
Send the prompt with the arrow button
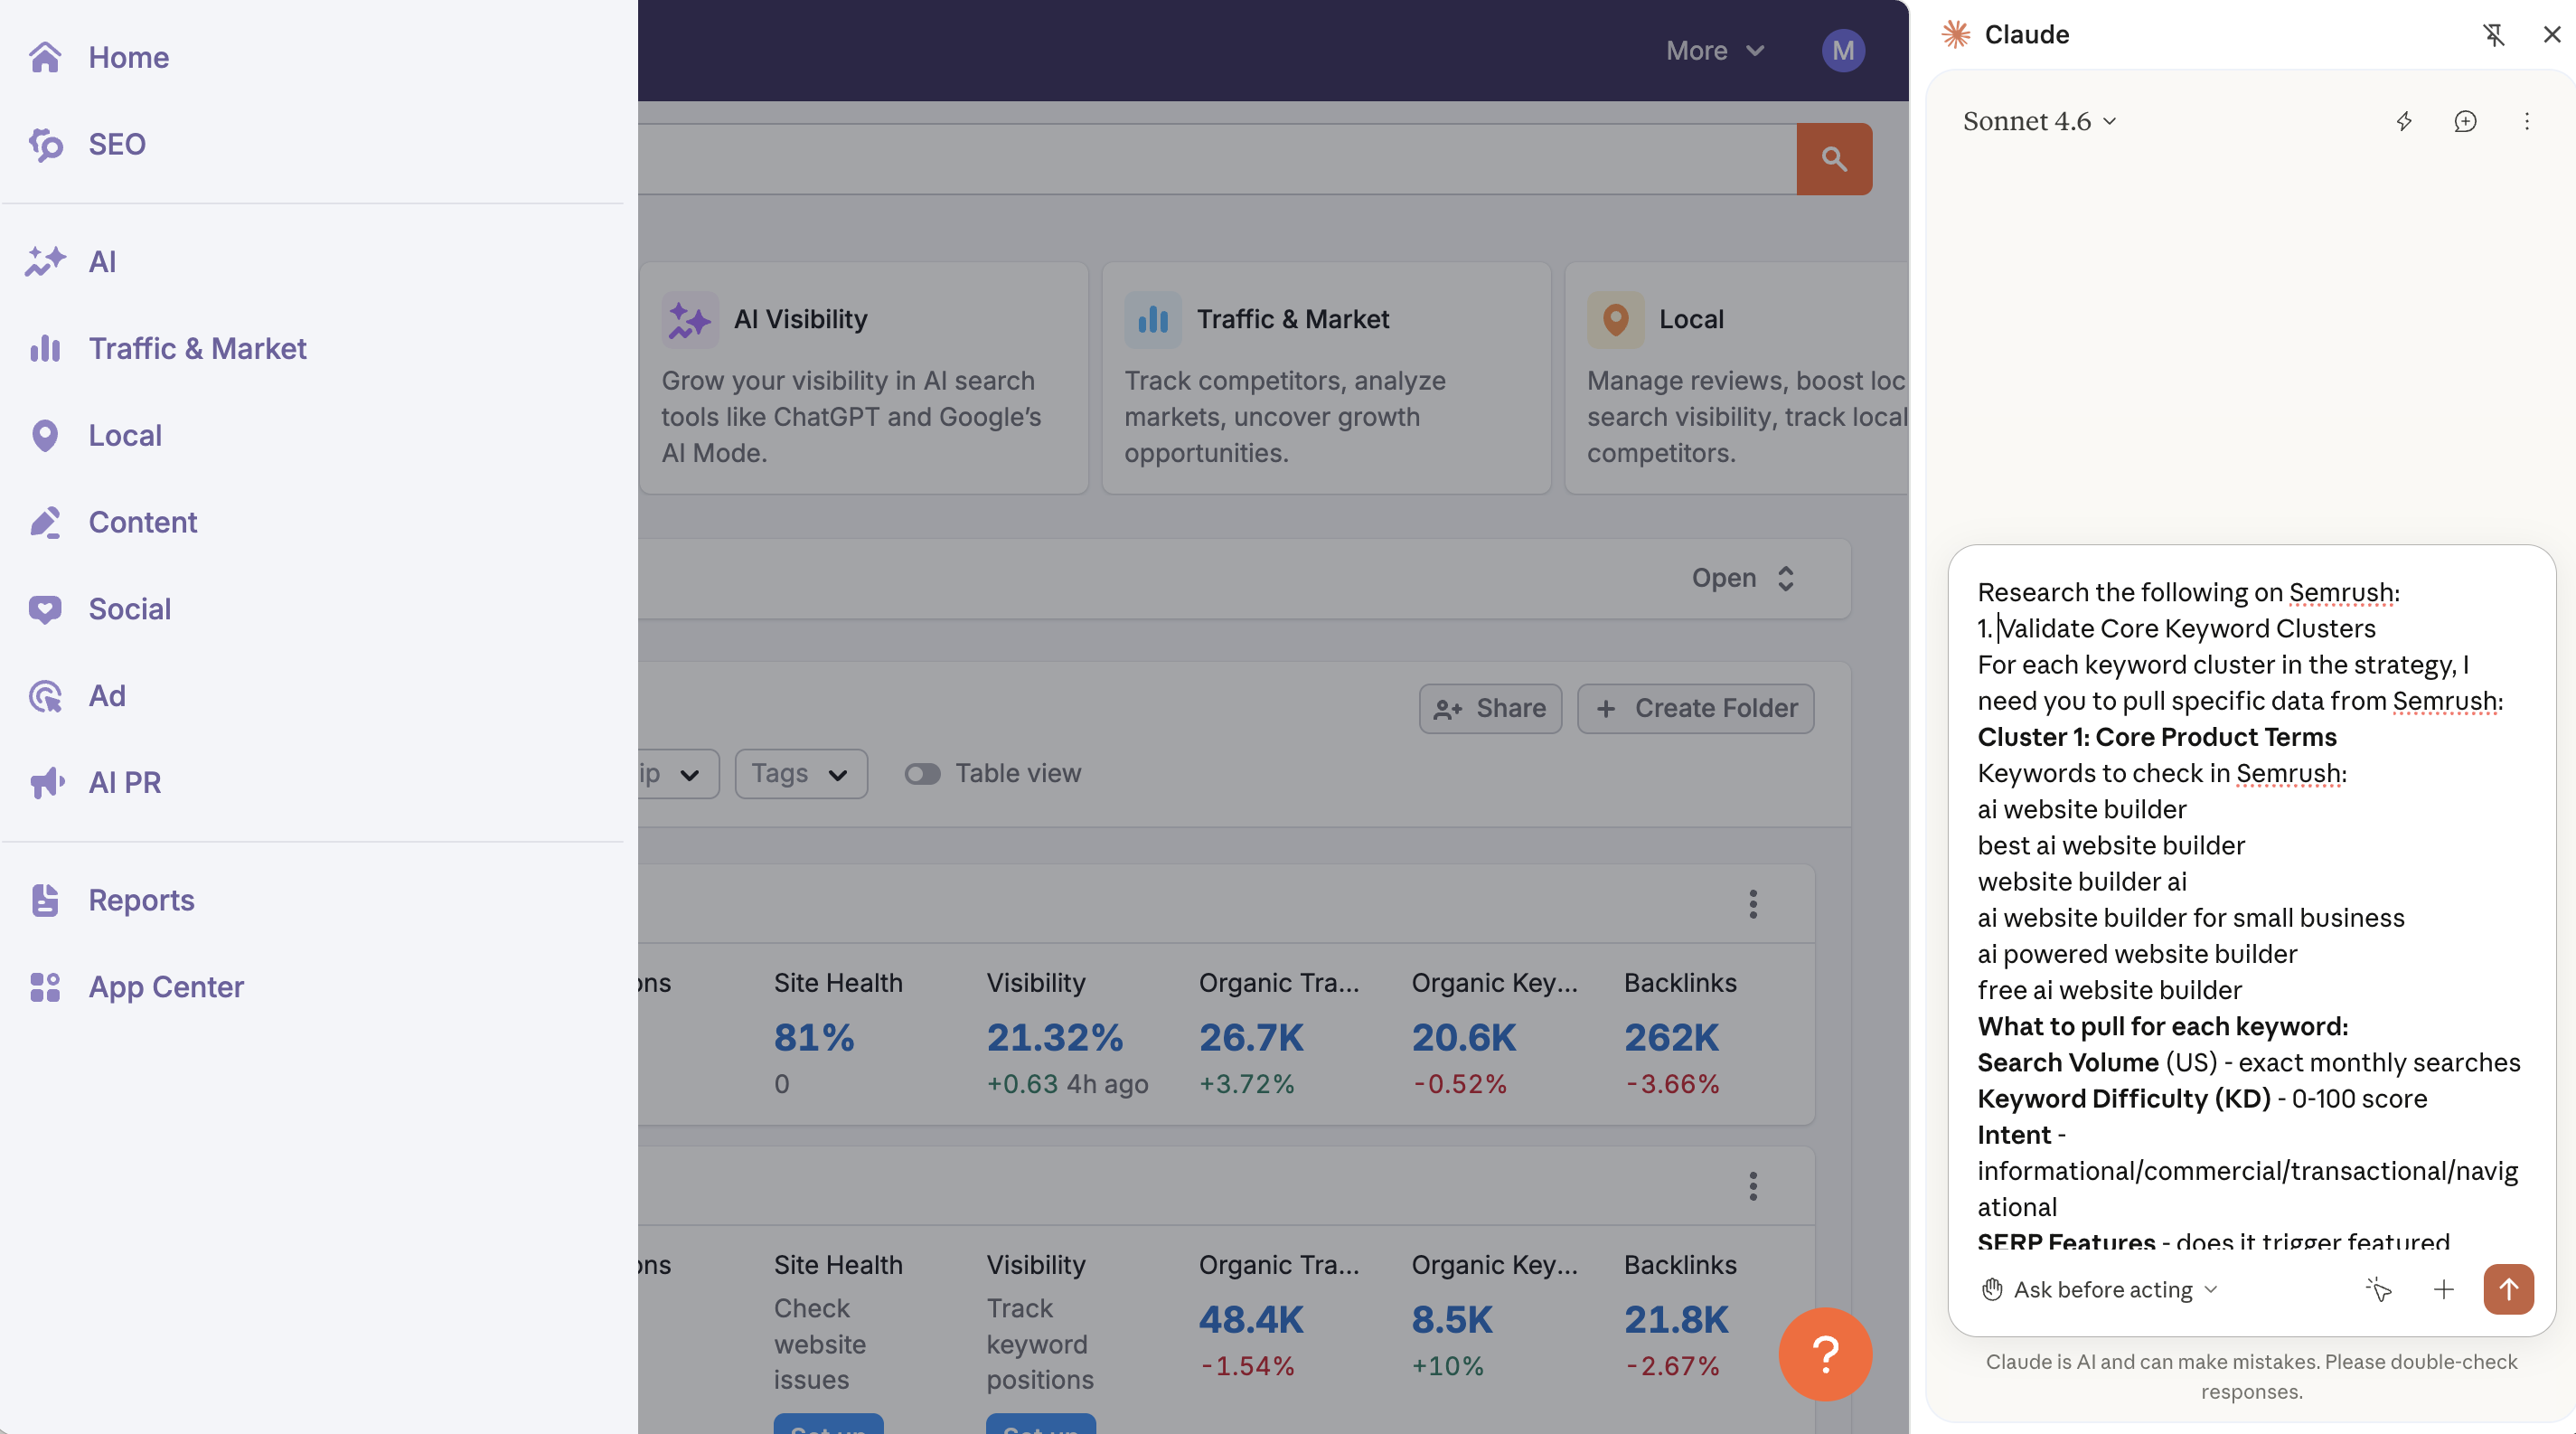click(2508, 1289)
